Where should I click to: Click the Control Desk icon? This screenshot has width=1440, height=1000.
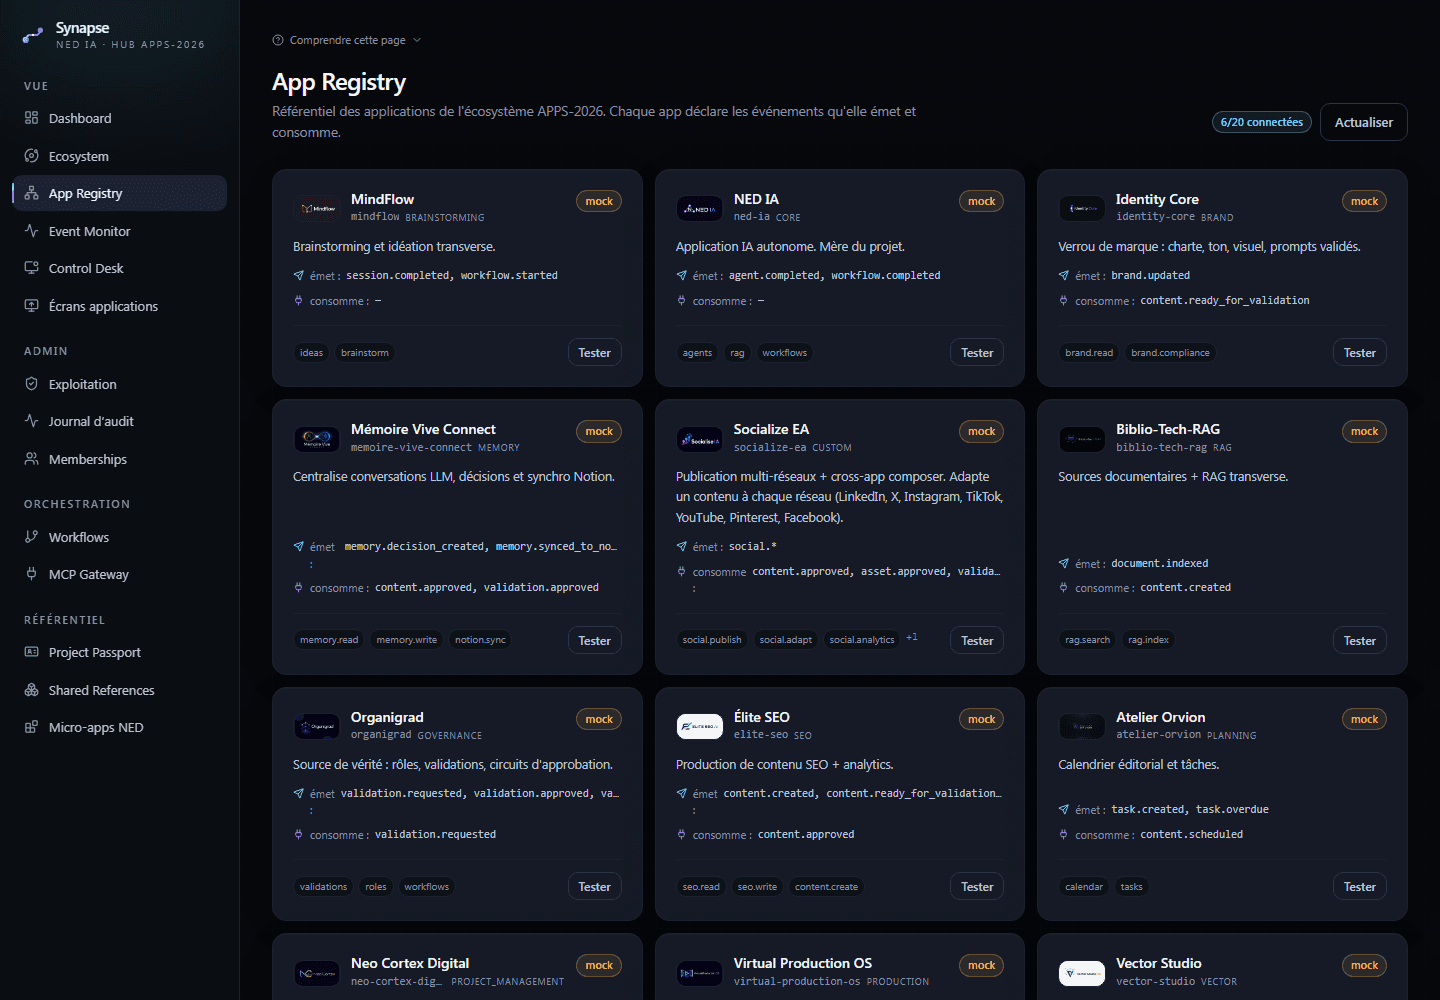click(x=31, y=268)
